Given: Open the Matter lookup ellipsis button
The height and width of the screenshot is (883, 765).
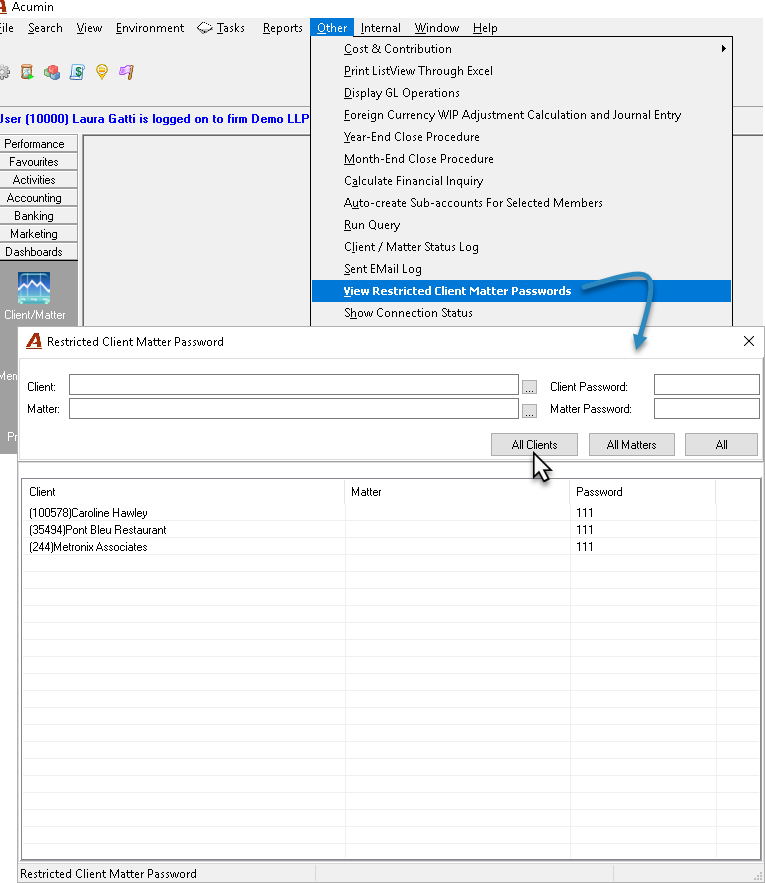Looking at the screenshot, I should tap(529, 411).
